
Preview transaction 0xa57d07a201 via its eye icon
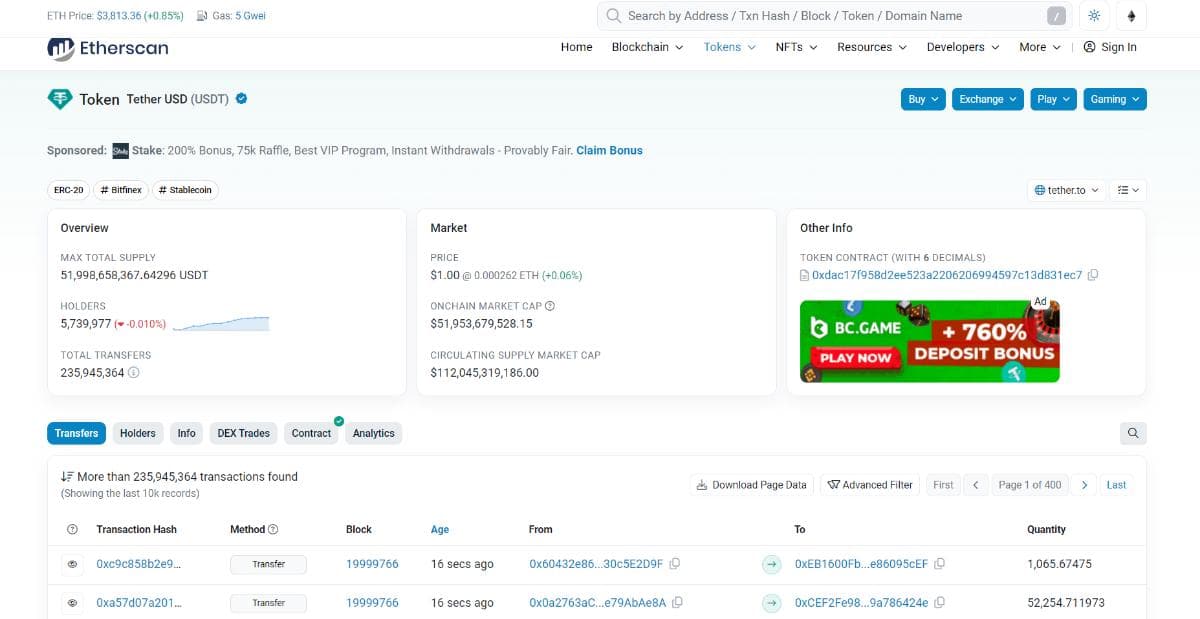(x=71, y=603)
